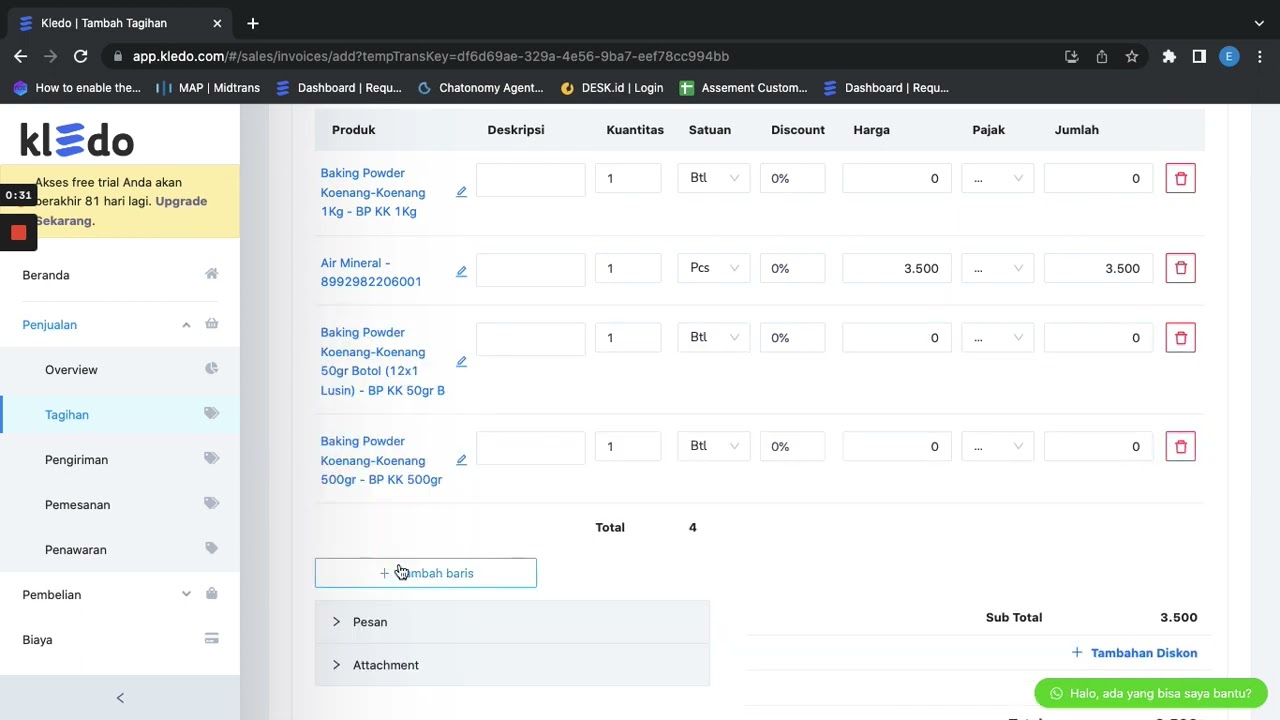Viewport: 1280px width, 720px height.
Task: Click the Overview pie chart icon
Action: click(211, 369)
